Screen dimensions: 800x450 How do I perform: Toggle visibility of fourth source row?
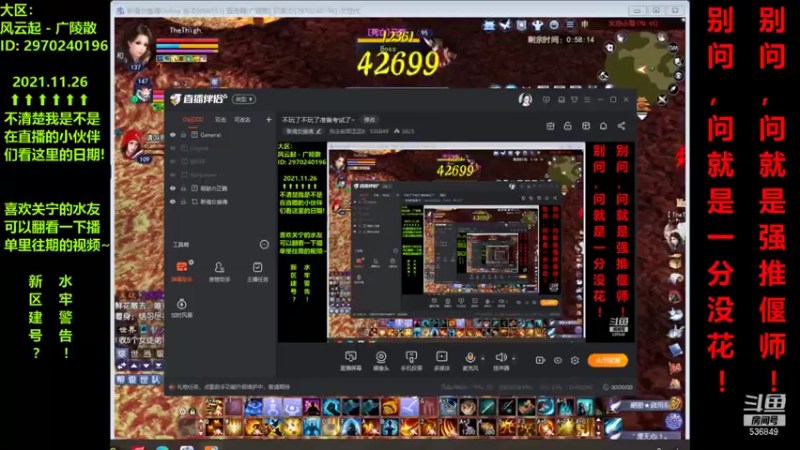coord(173,174)
